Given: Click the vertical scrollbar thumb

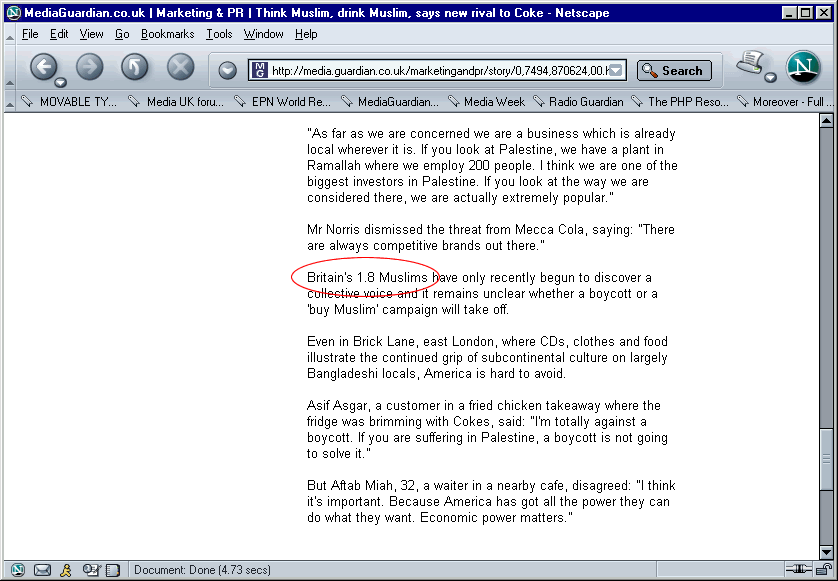Looking at the screenshot, I should [x=826, y=459].
